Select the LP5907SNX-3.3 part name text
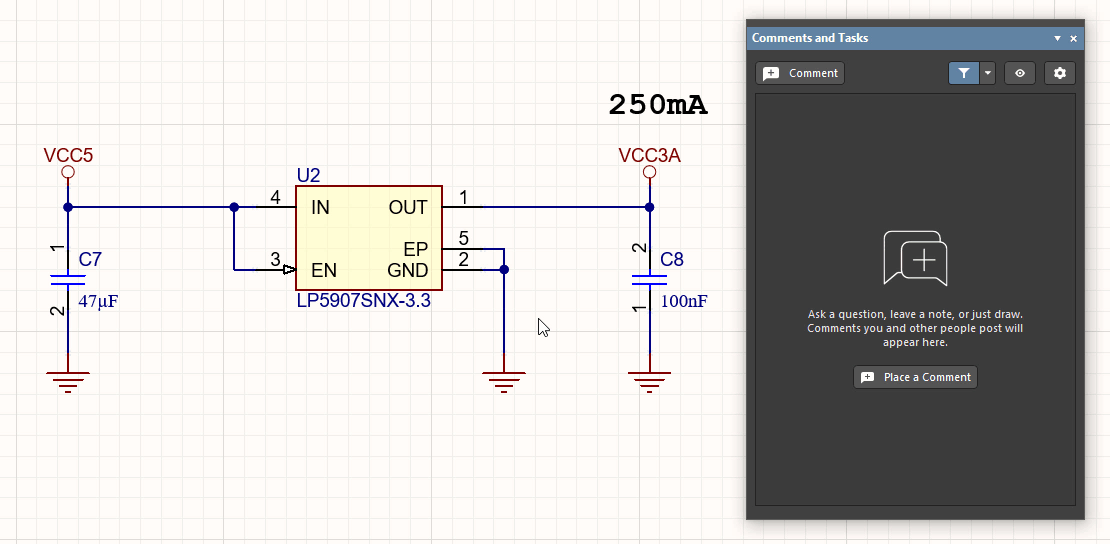Screen dimensions: 1110x544 364,302
